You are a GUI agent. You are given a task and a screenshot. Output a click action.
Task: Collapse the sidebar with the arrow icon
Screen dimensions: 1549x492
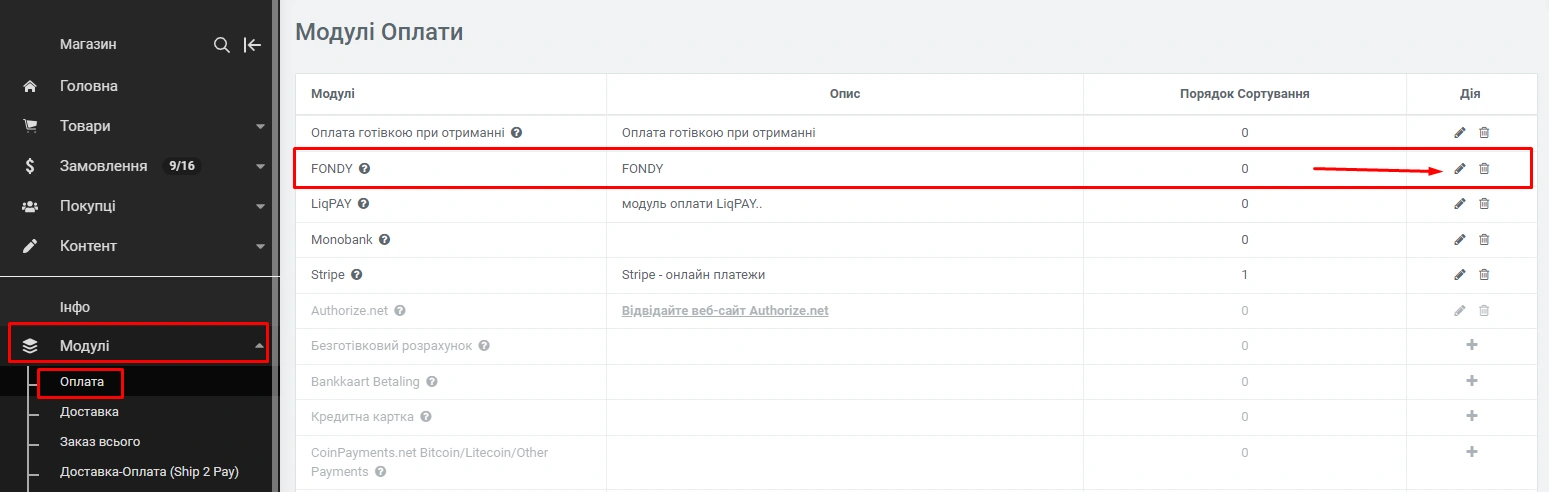pos(252,45)
